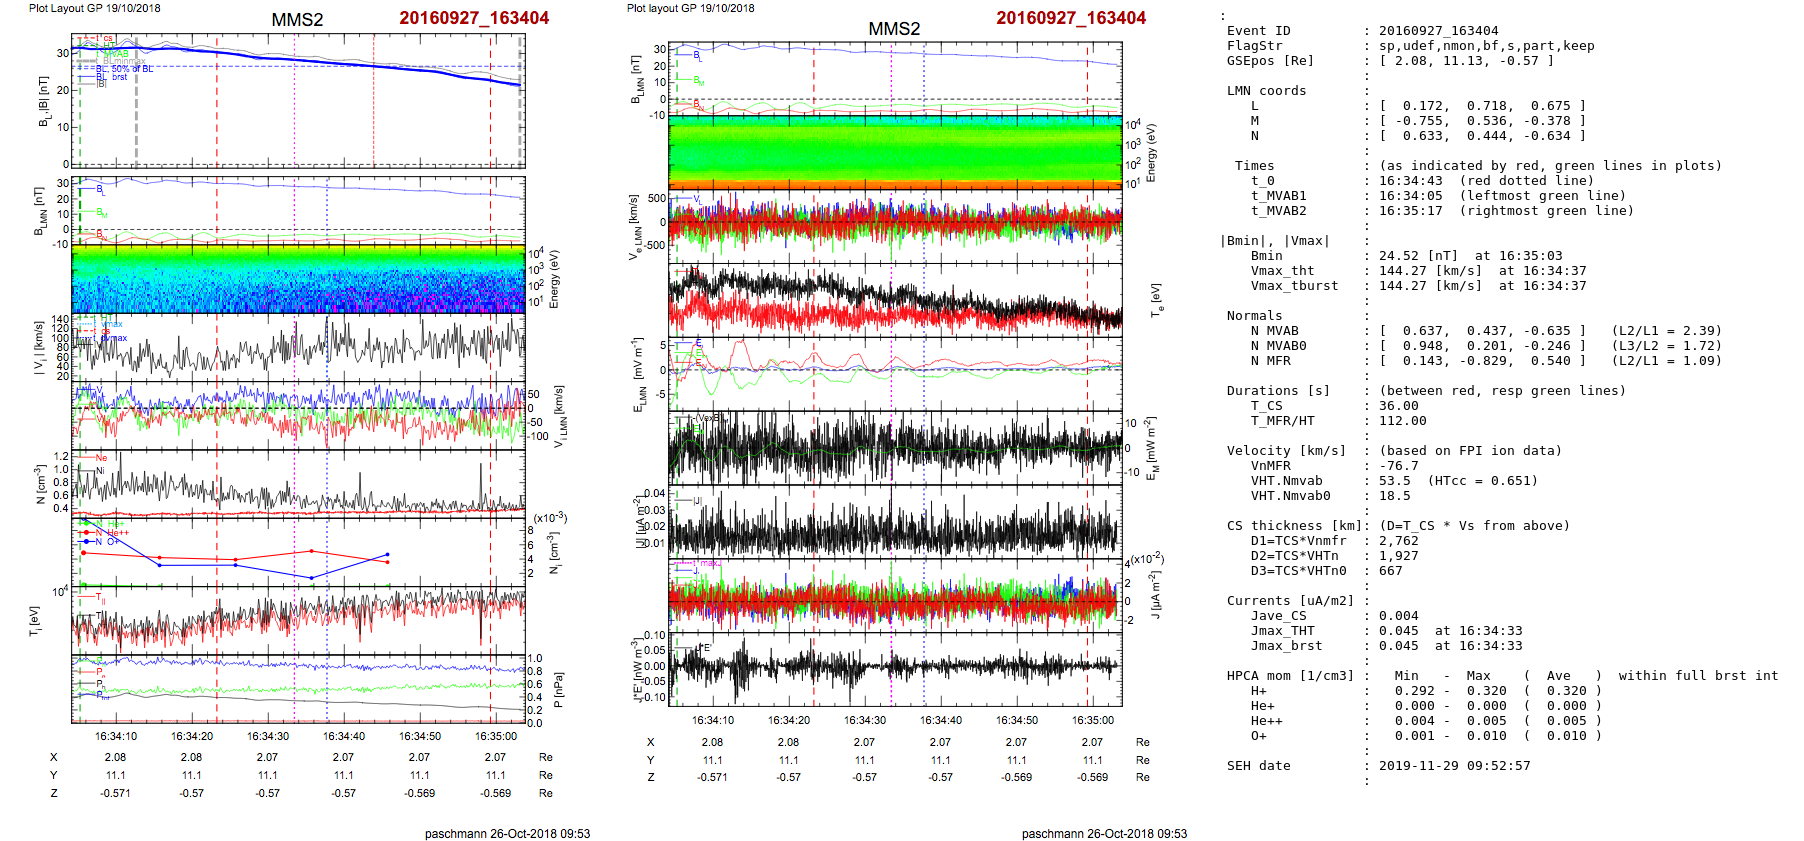Screen dimensions: 1804x841
Task: Click the T_CS duration value 36.00
Action: 1398,406
